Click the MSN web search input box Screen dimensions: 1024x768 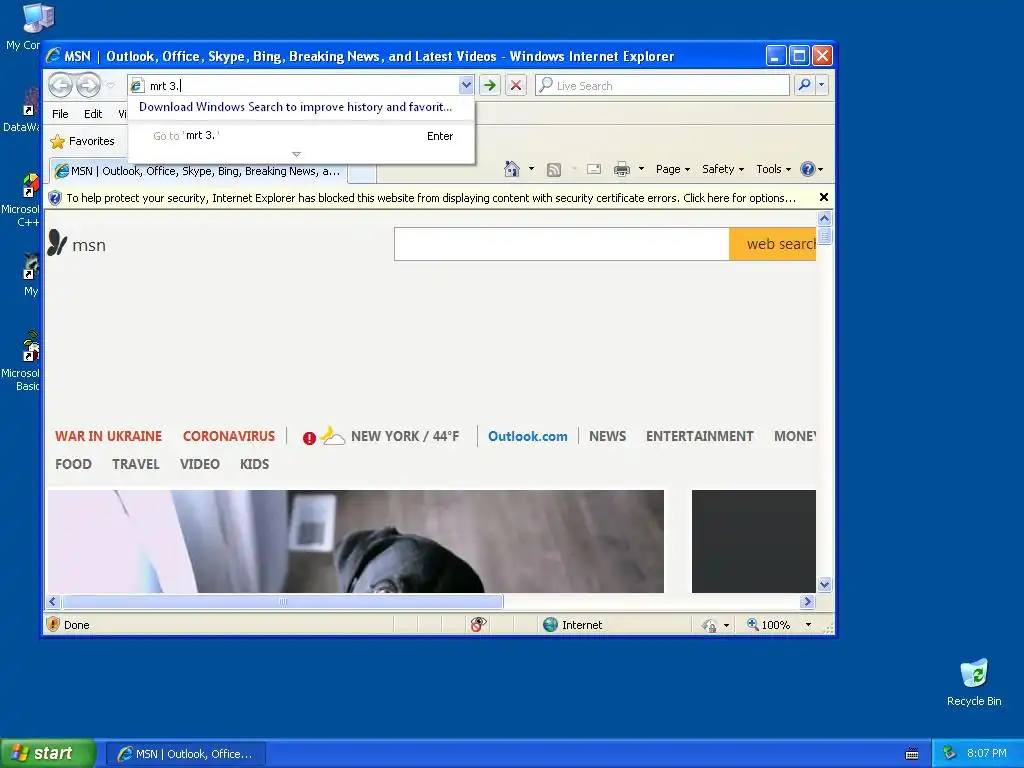pos(562,244)
